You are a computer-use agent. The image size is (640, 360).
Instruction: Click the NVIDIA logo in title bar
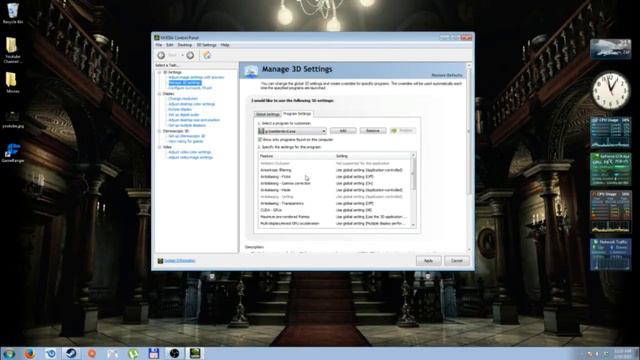[157, 38]
